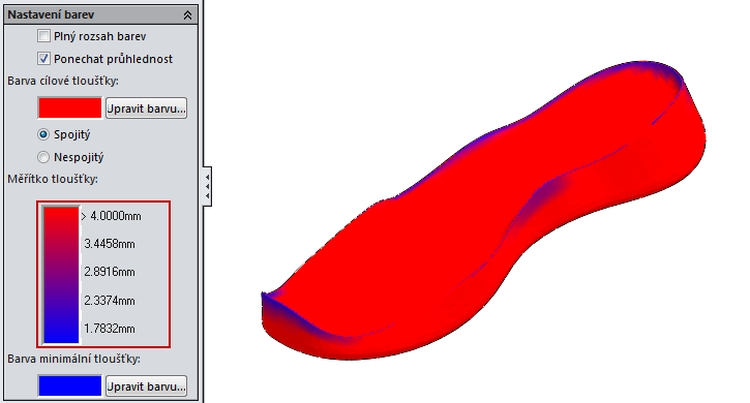Select the Spojitý radio option
This screenshot has height=403, width=750.
click(x=43, y=134)
